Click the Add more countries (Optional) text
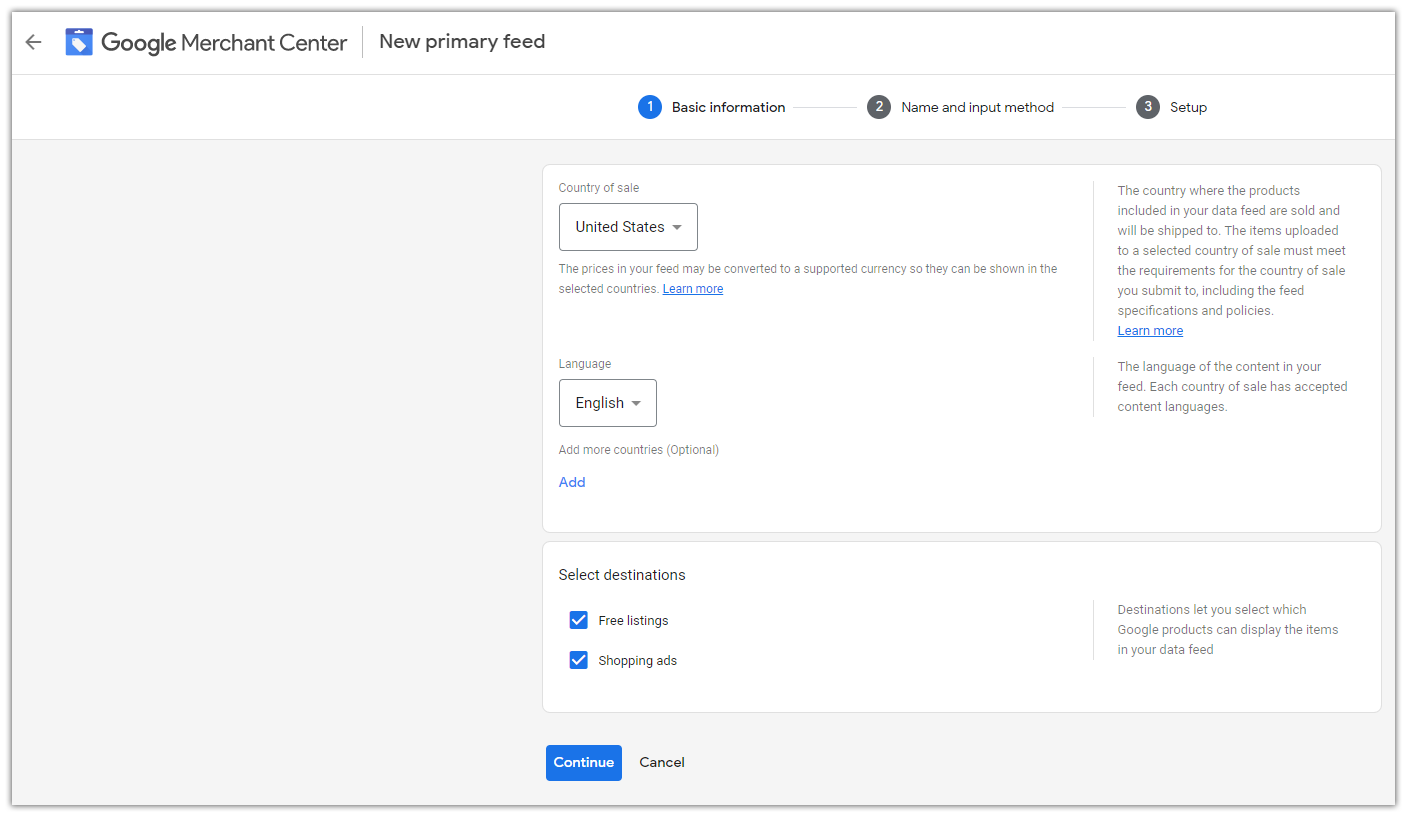This screenshot has width=1407, height=817. 639,450
